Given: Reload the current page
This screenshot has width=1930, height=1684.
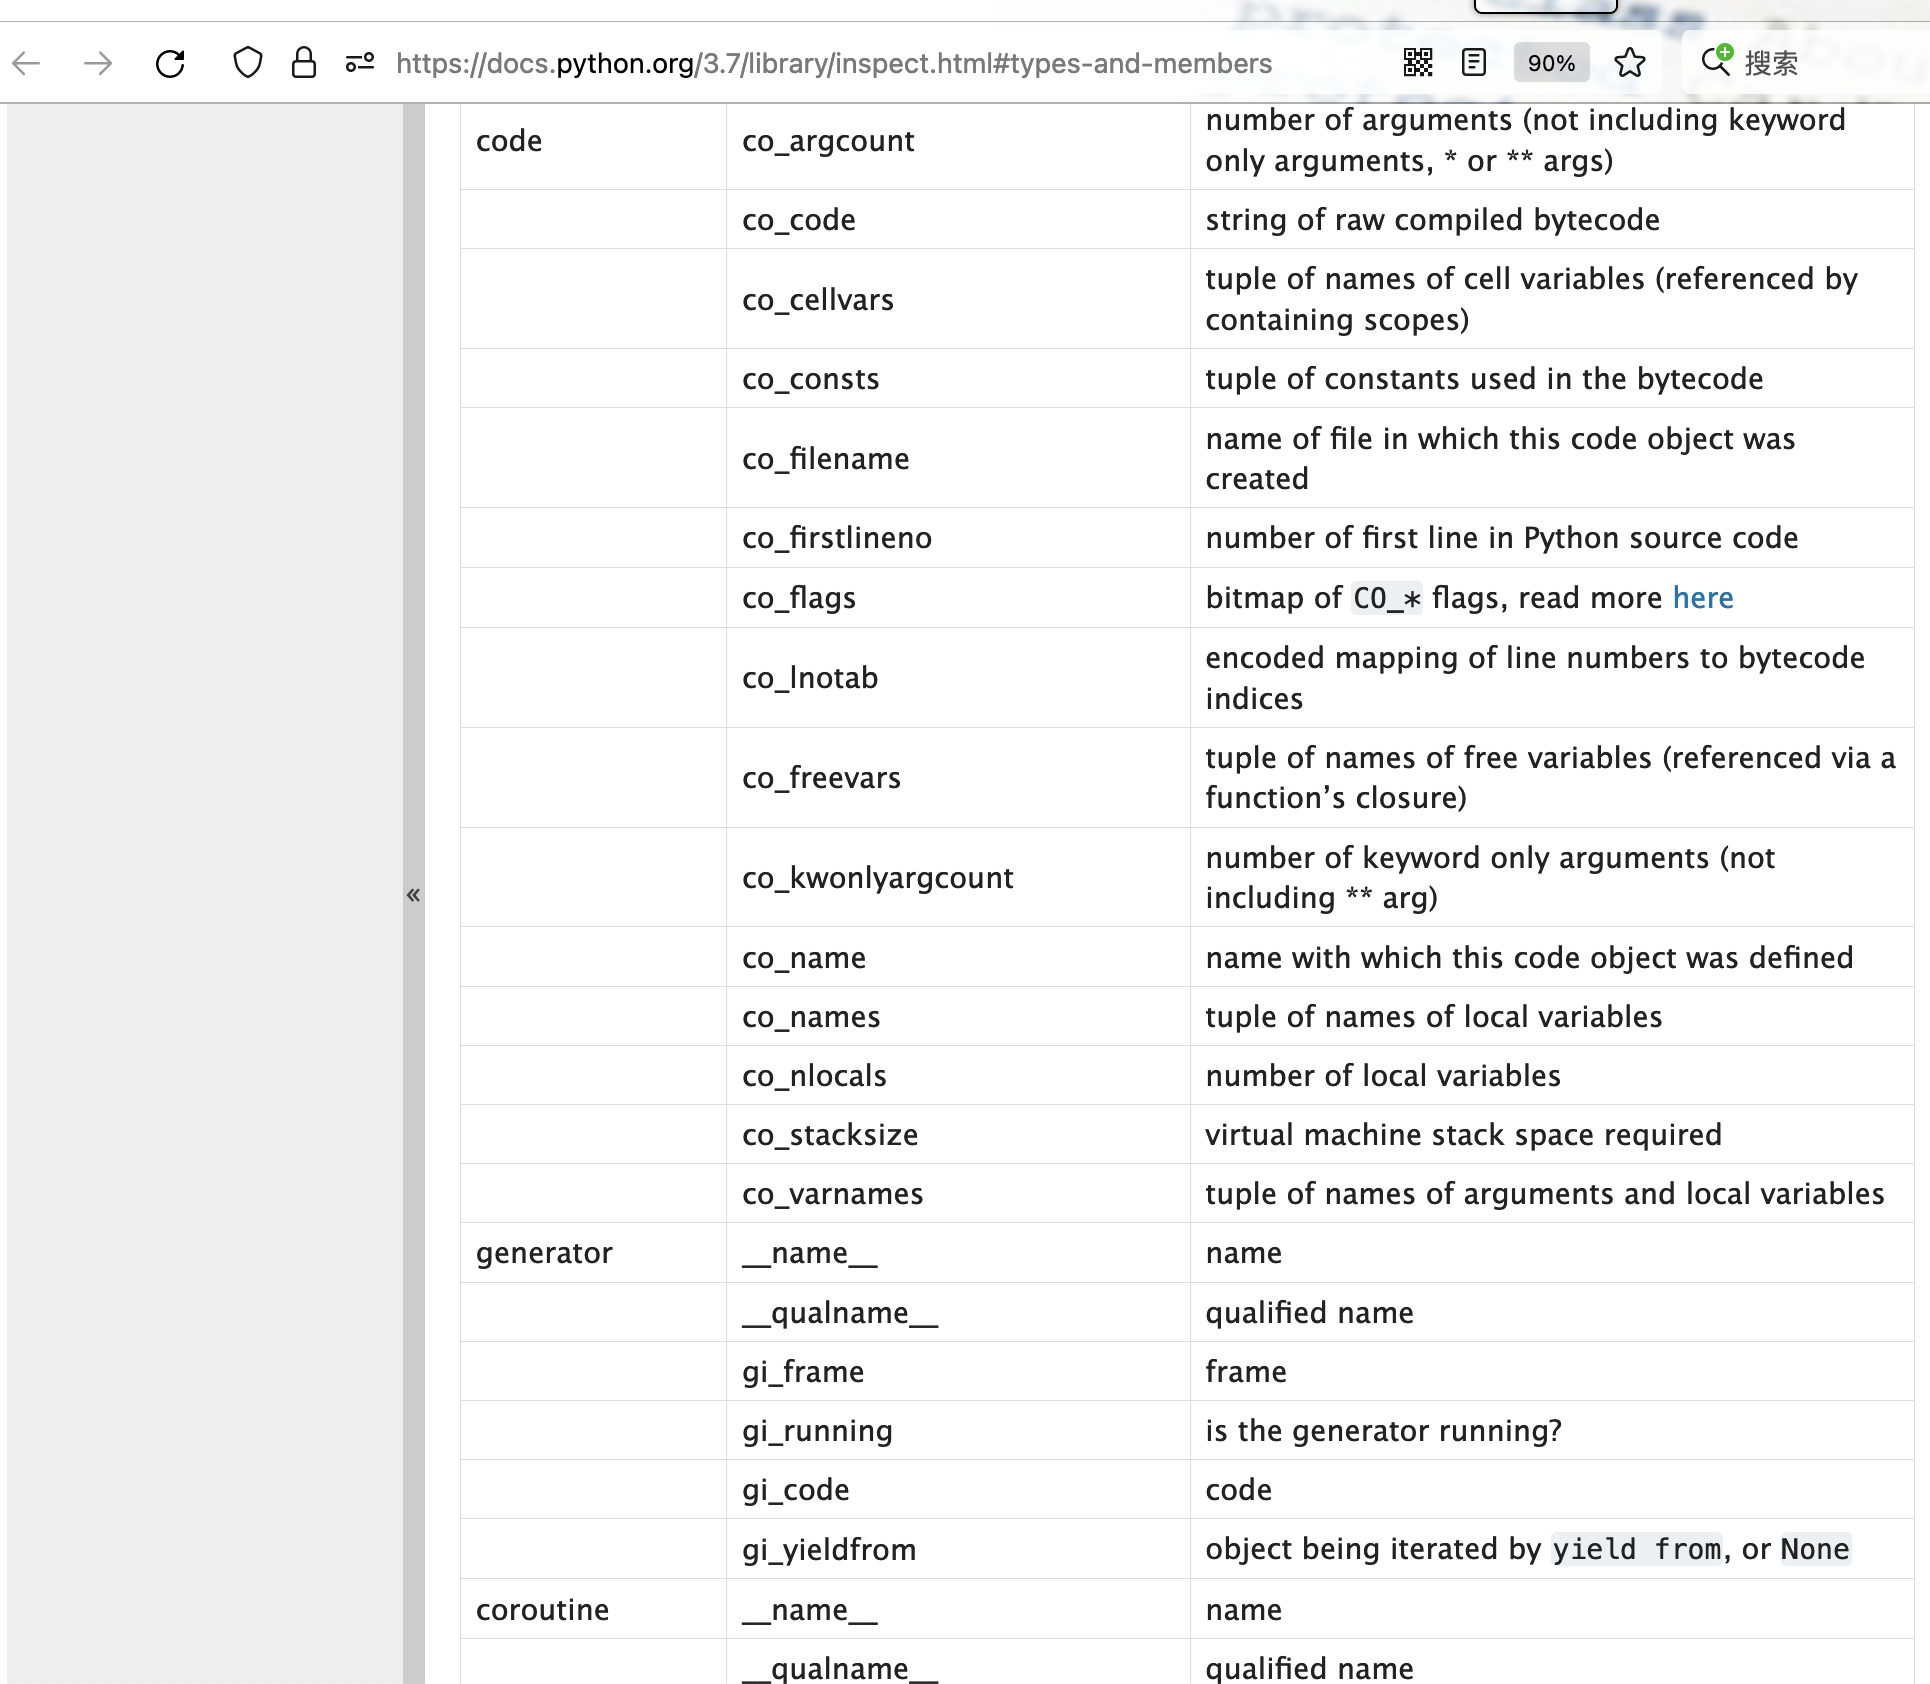Looking at the screenshot, I should click(x=170, y=64).
